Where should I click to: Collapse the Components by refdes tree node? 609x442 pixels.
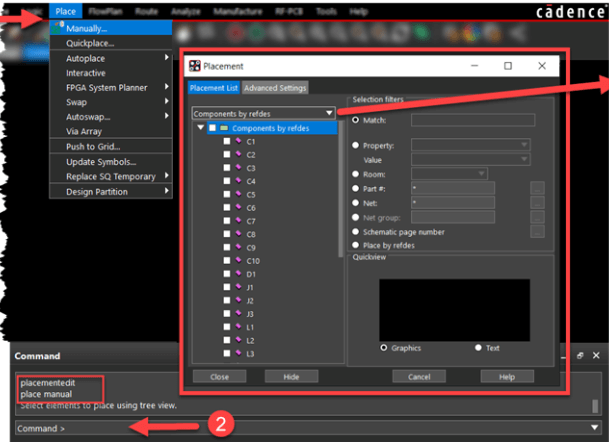tap(200, 129)
